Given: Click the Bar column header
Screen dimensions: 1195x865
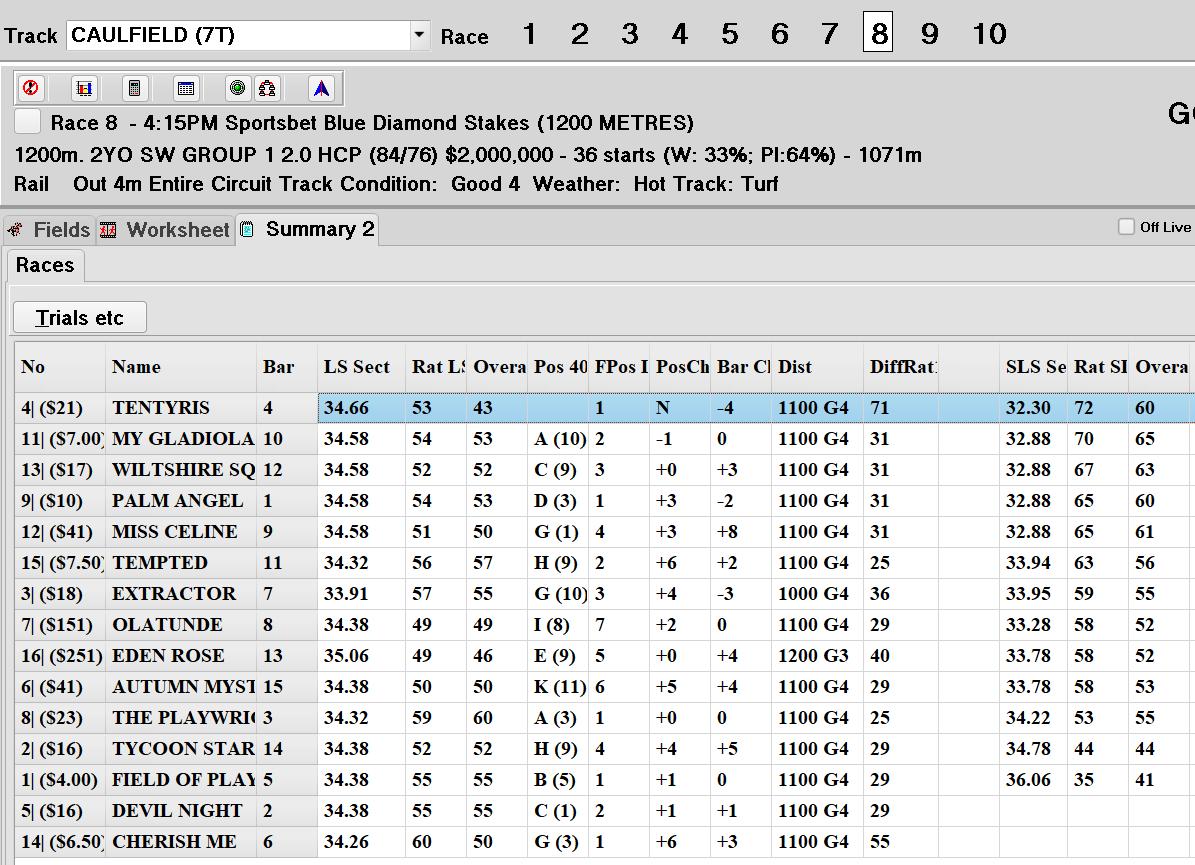Looking at the screenshot, I should point(279,367).
